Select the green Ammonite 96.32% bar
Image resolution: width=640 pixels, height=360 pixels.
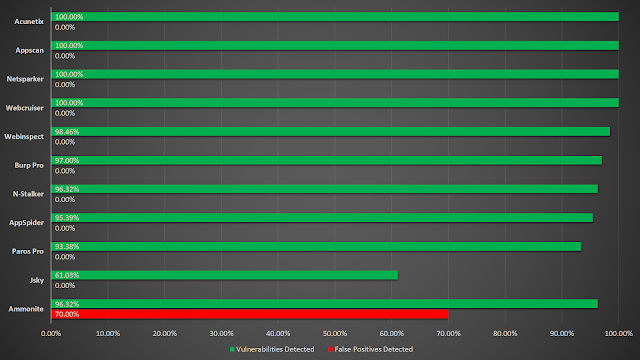click(324, 304)
